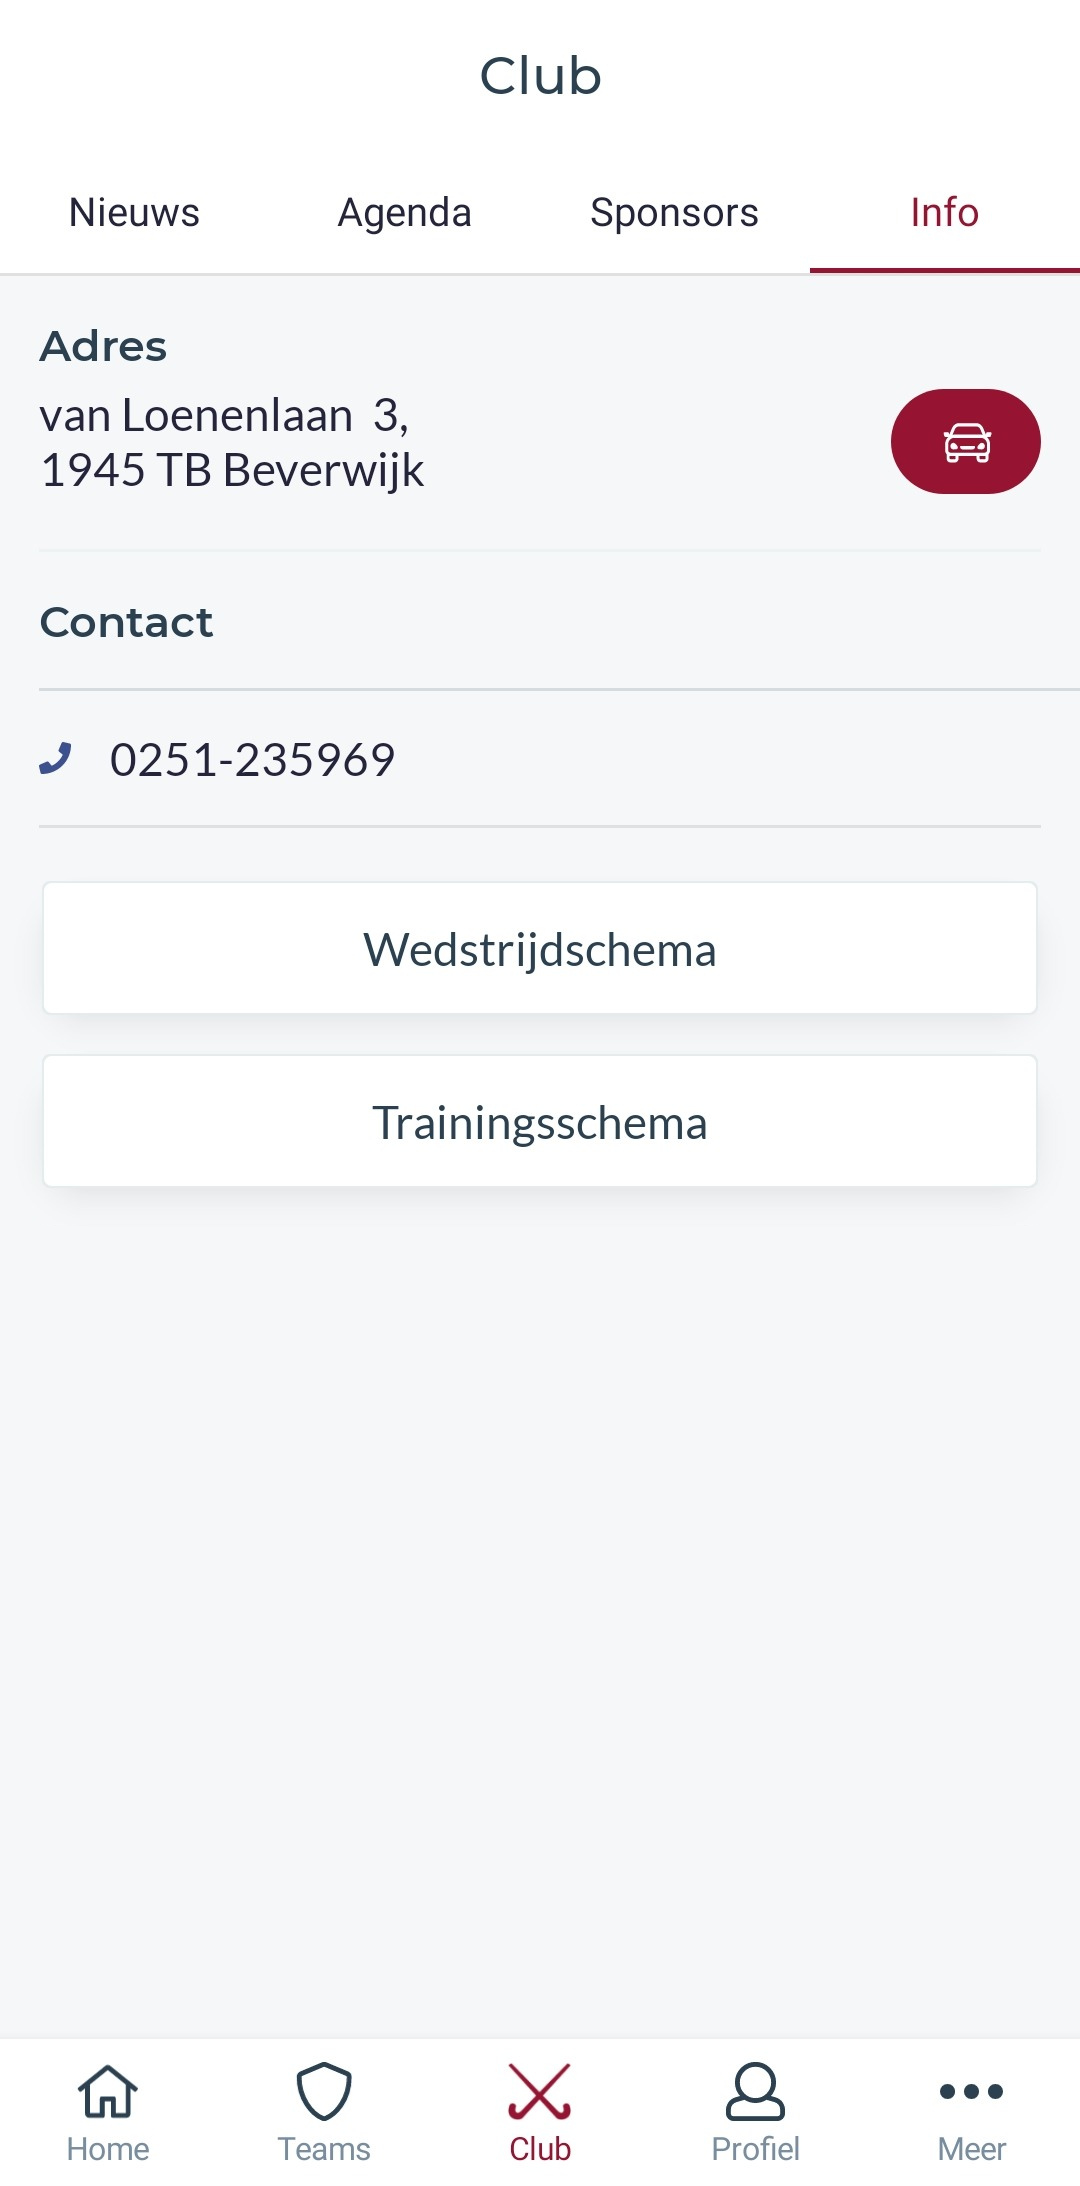1080x2186 pixels.
Task: Tap the Contact section heading
Action: [x=126, y=623]
